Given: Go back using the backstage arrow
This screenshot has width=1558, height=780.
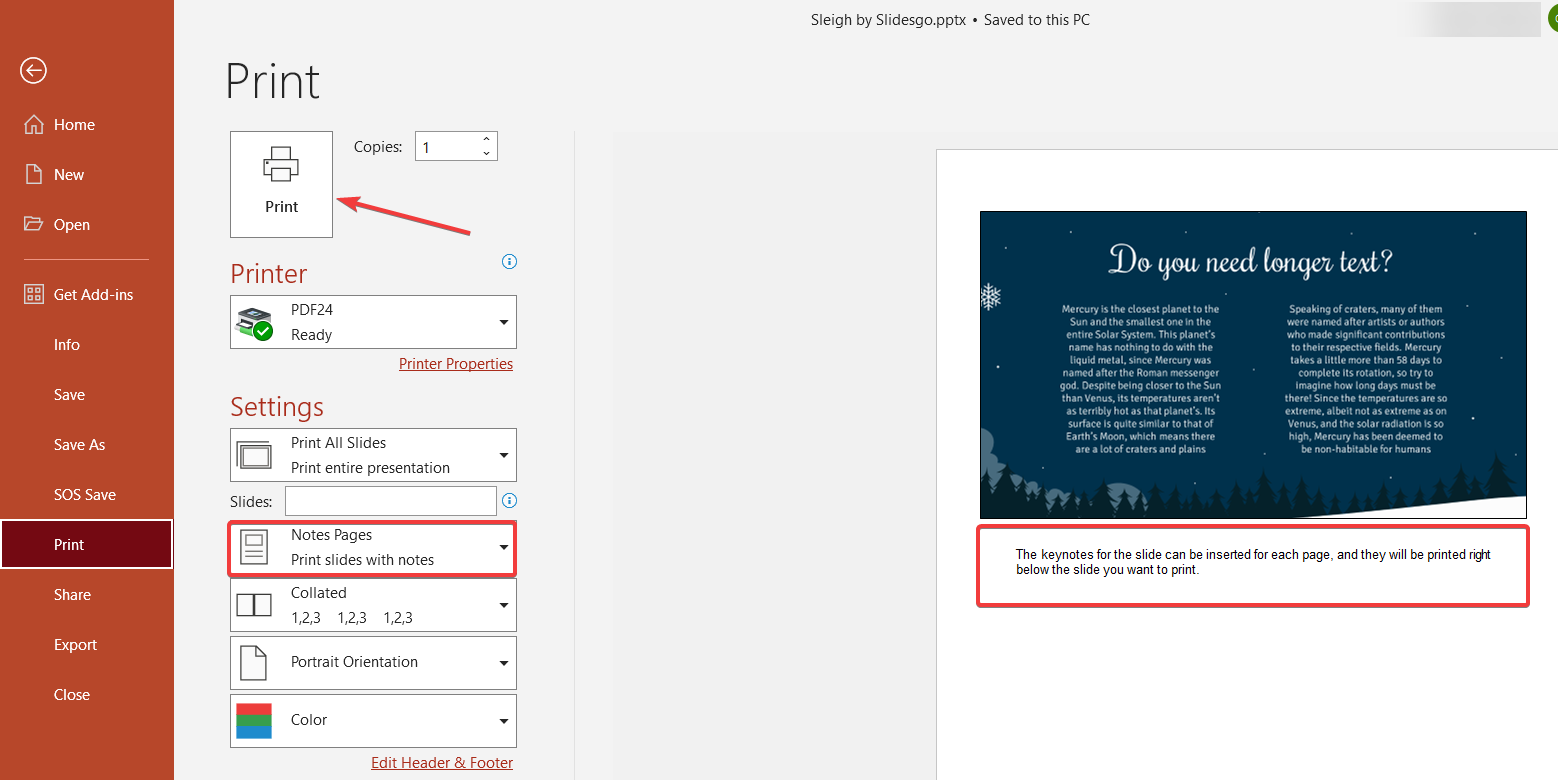Looking at the screenshot, I should point(34,70).
